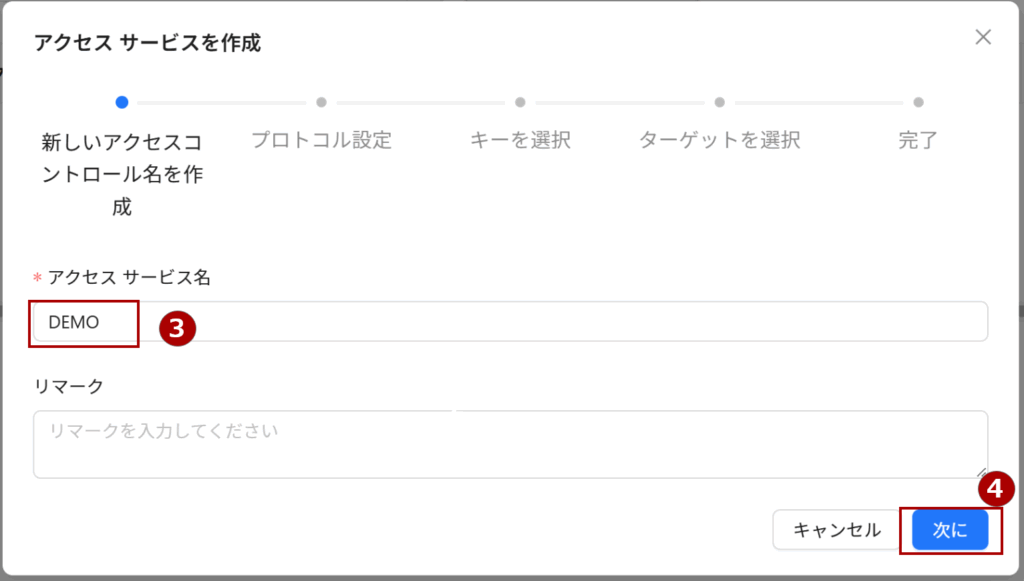This screenshot has width=1024, height=581.
Task: Grab the リマーク text area resize handle
Action: tap(982, 472)
